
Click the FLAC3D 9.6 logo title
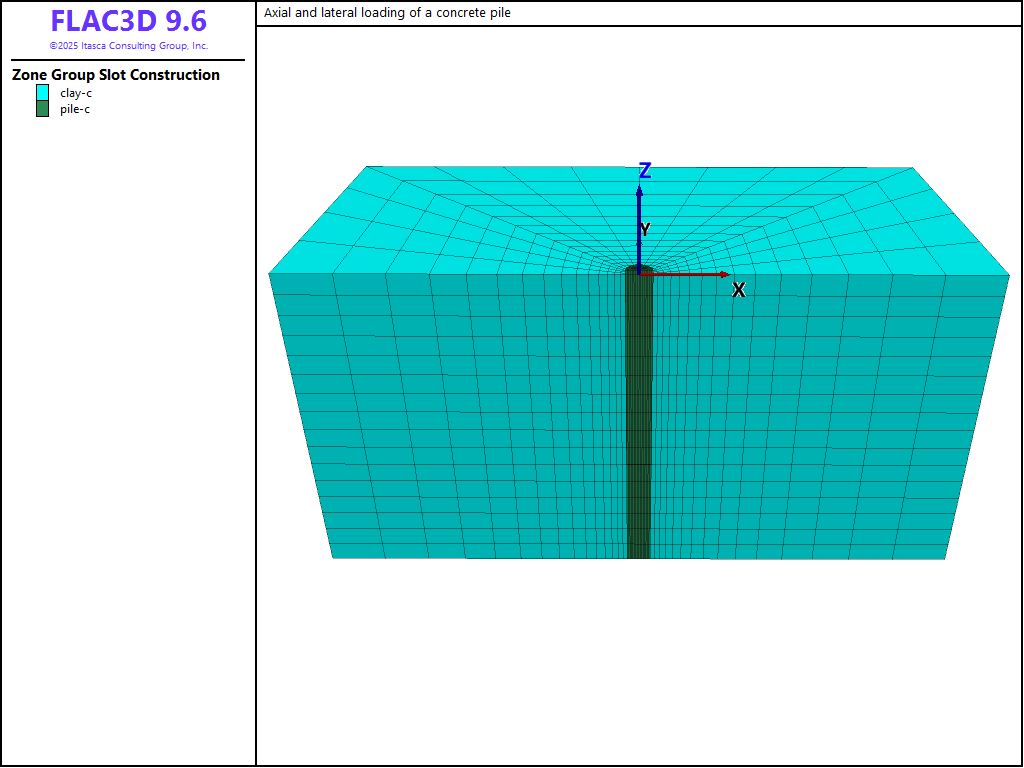tap(128, 22)
